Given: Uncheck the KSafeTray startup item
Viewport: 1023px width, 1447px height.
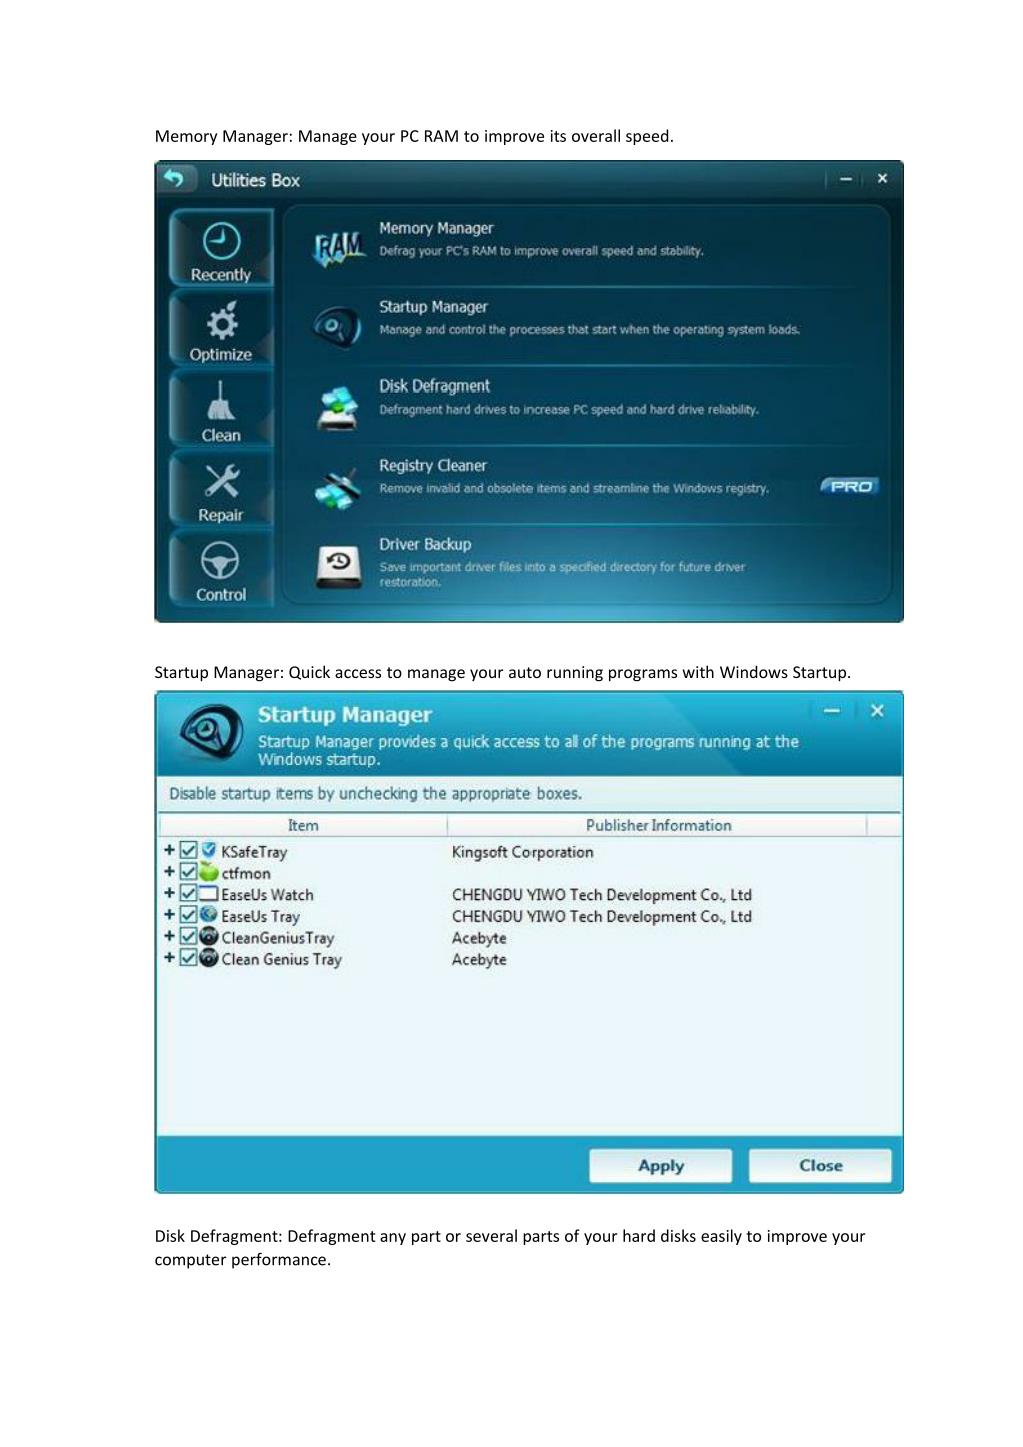Looking at the screenshot, I should [x=188, y=850].
